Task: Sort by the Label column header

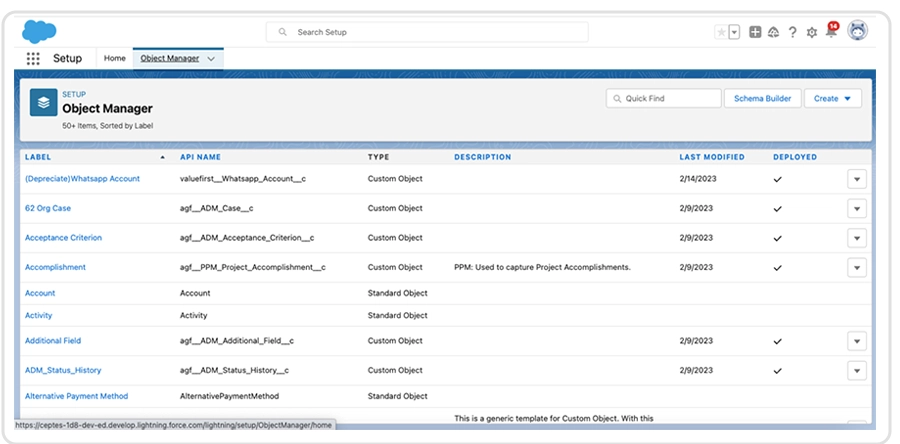Action: 38,157
